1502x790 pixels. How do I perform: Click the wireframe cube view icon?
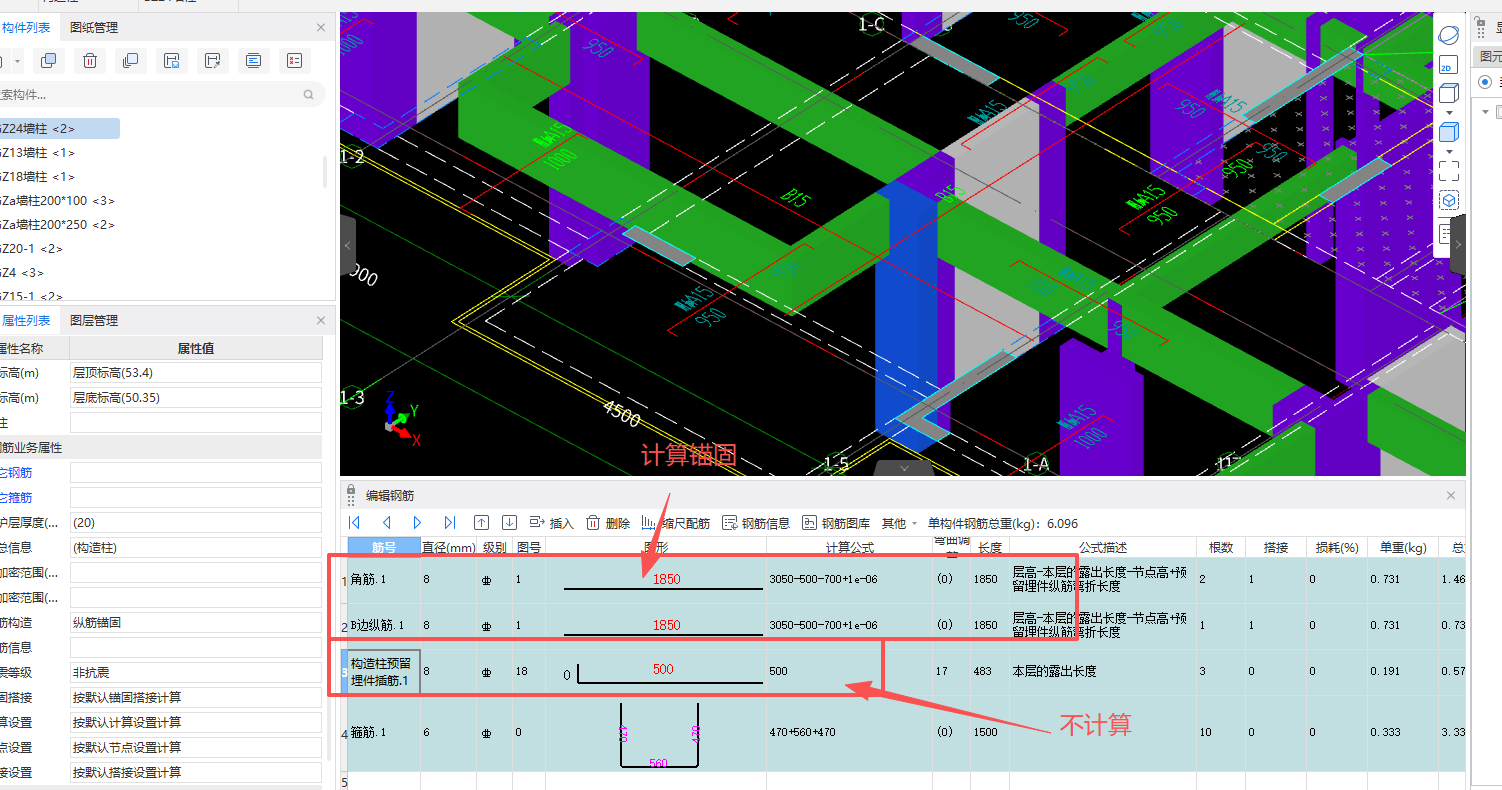coord(1448,94)
